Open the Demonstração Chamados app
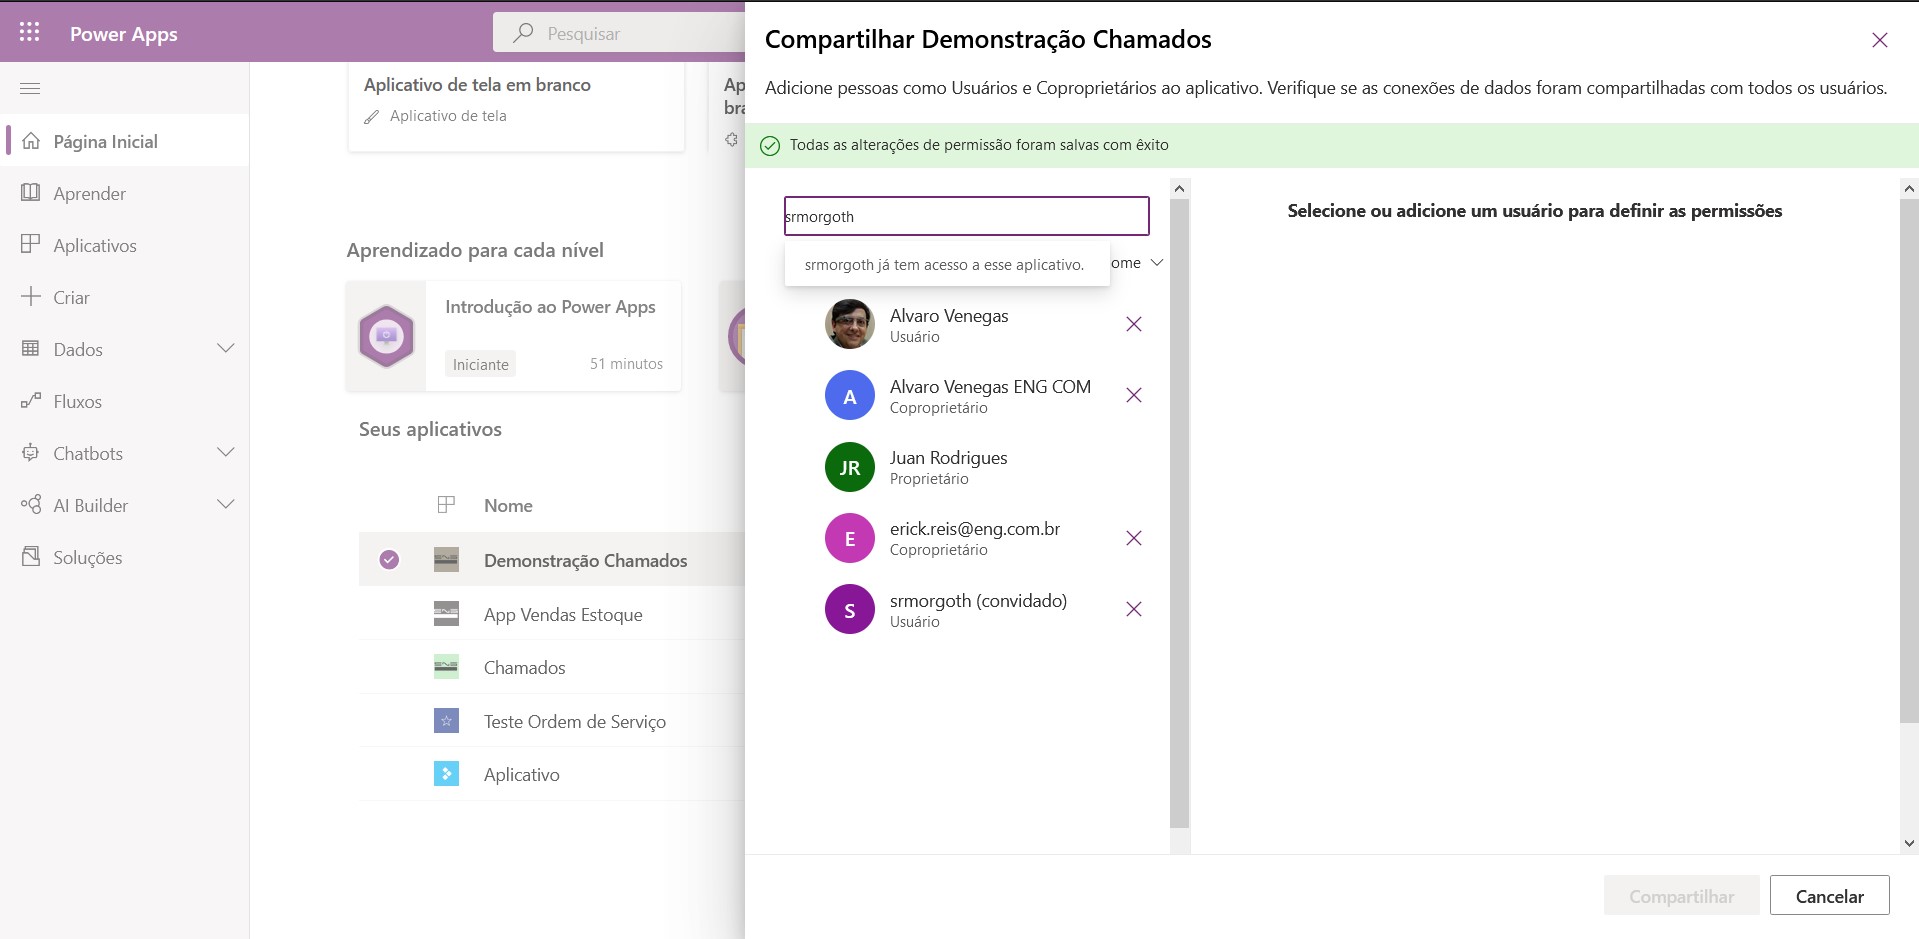1919x939 pixels. [x=585, y=561]
